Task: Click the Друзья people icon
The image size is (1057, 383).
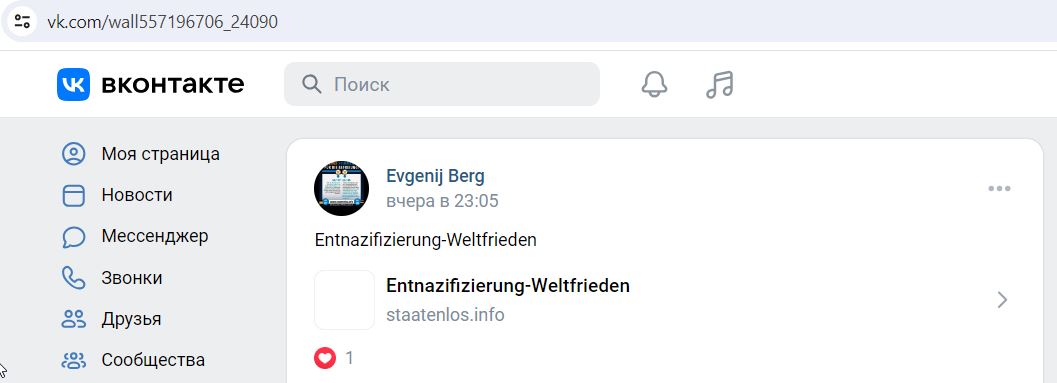Action: [x=73, y=319]
